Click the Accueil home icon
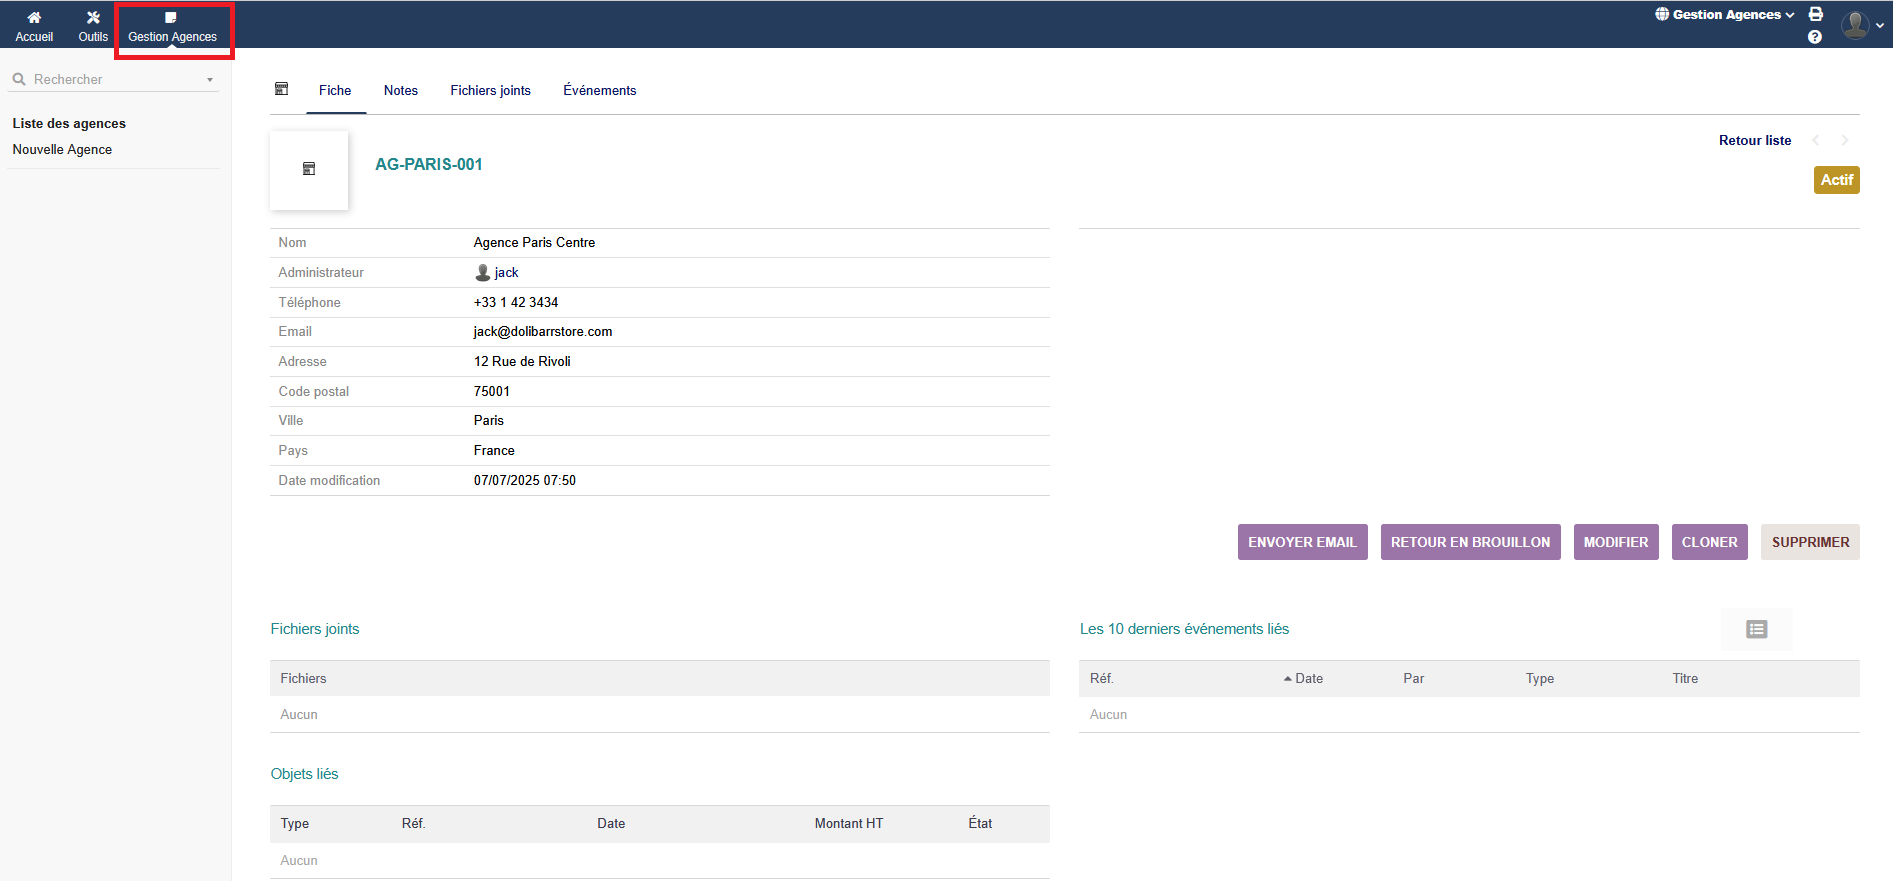Image resolution: width=1893 pixels, height=881 pixels. click(x=34, y=18)
